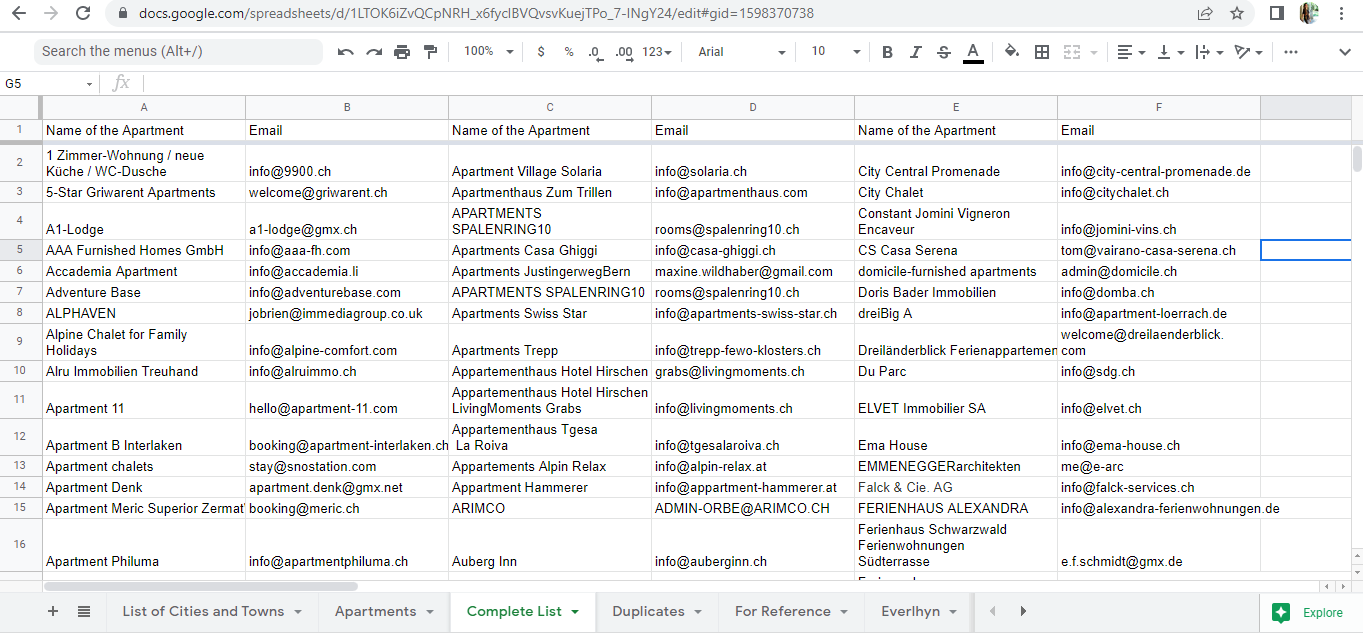The height and width of the screenshot is (637, 1363).
Task: Open the text color picker
Action: point(973,52)
